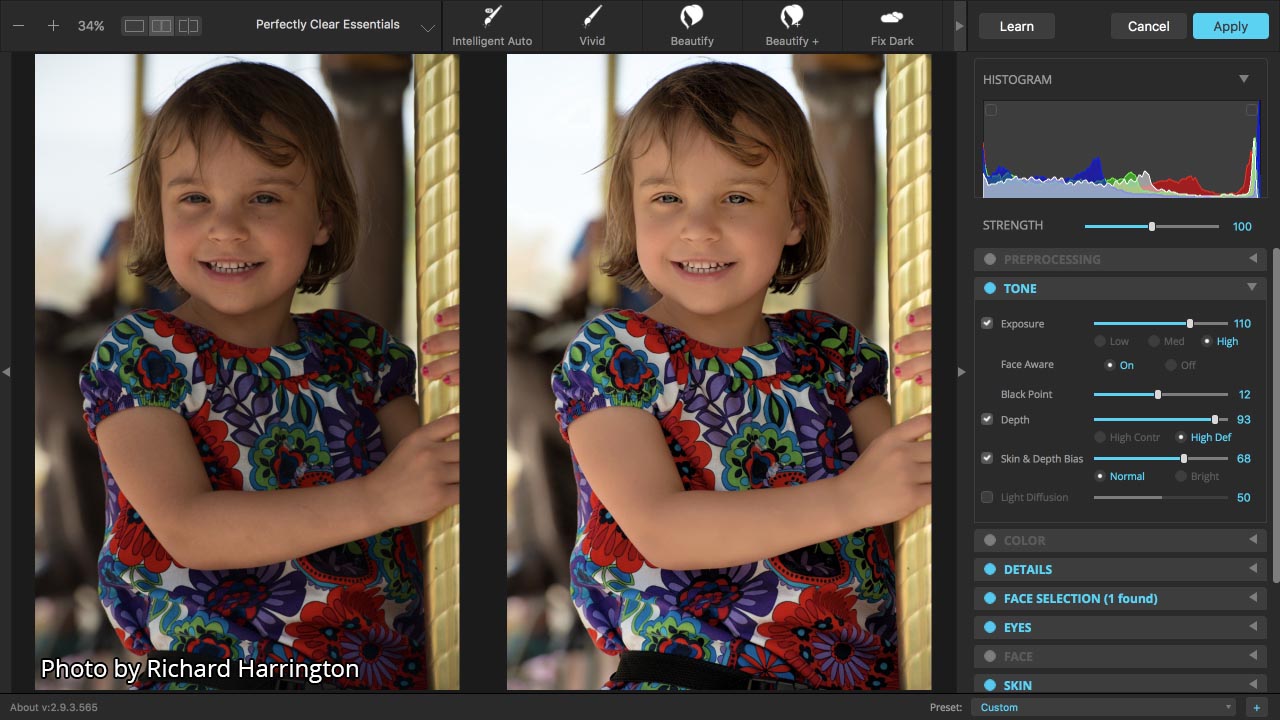Image resolution: width=1280 pixels, height=720 pixels.
Task: Switch to single image view
Action: (x=134, y=26)
